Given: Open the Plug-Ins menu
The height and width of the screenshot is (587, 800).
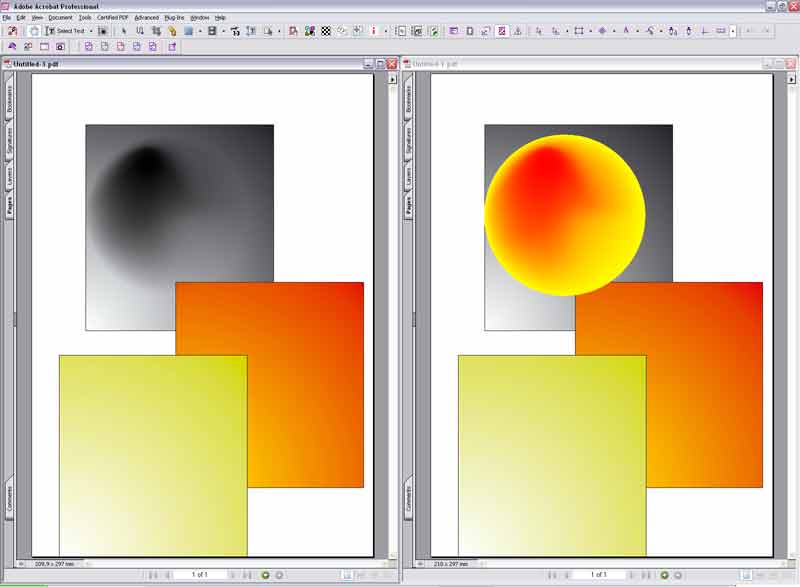Looking at the screenshot, I should 174,18.
